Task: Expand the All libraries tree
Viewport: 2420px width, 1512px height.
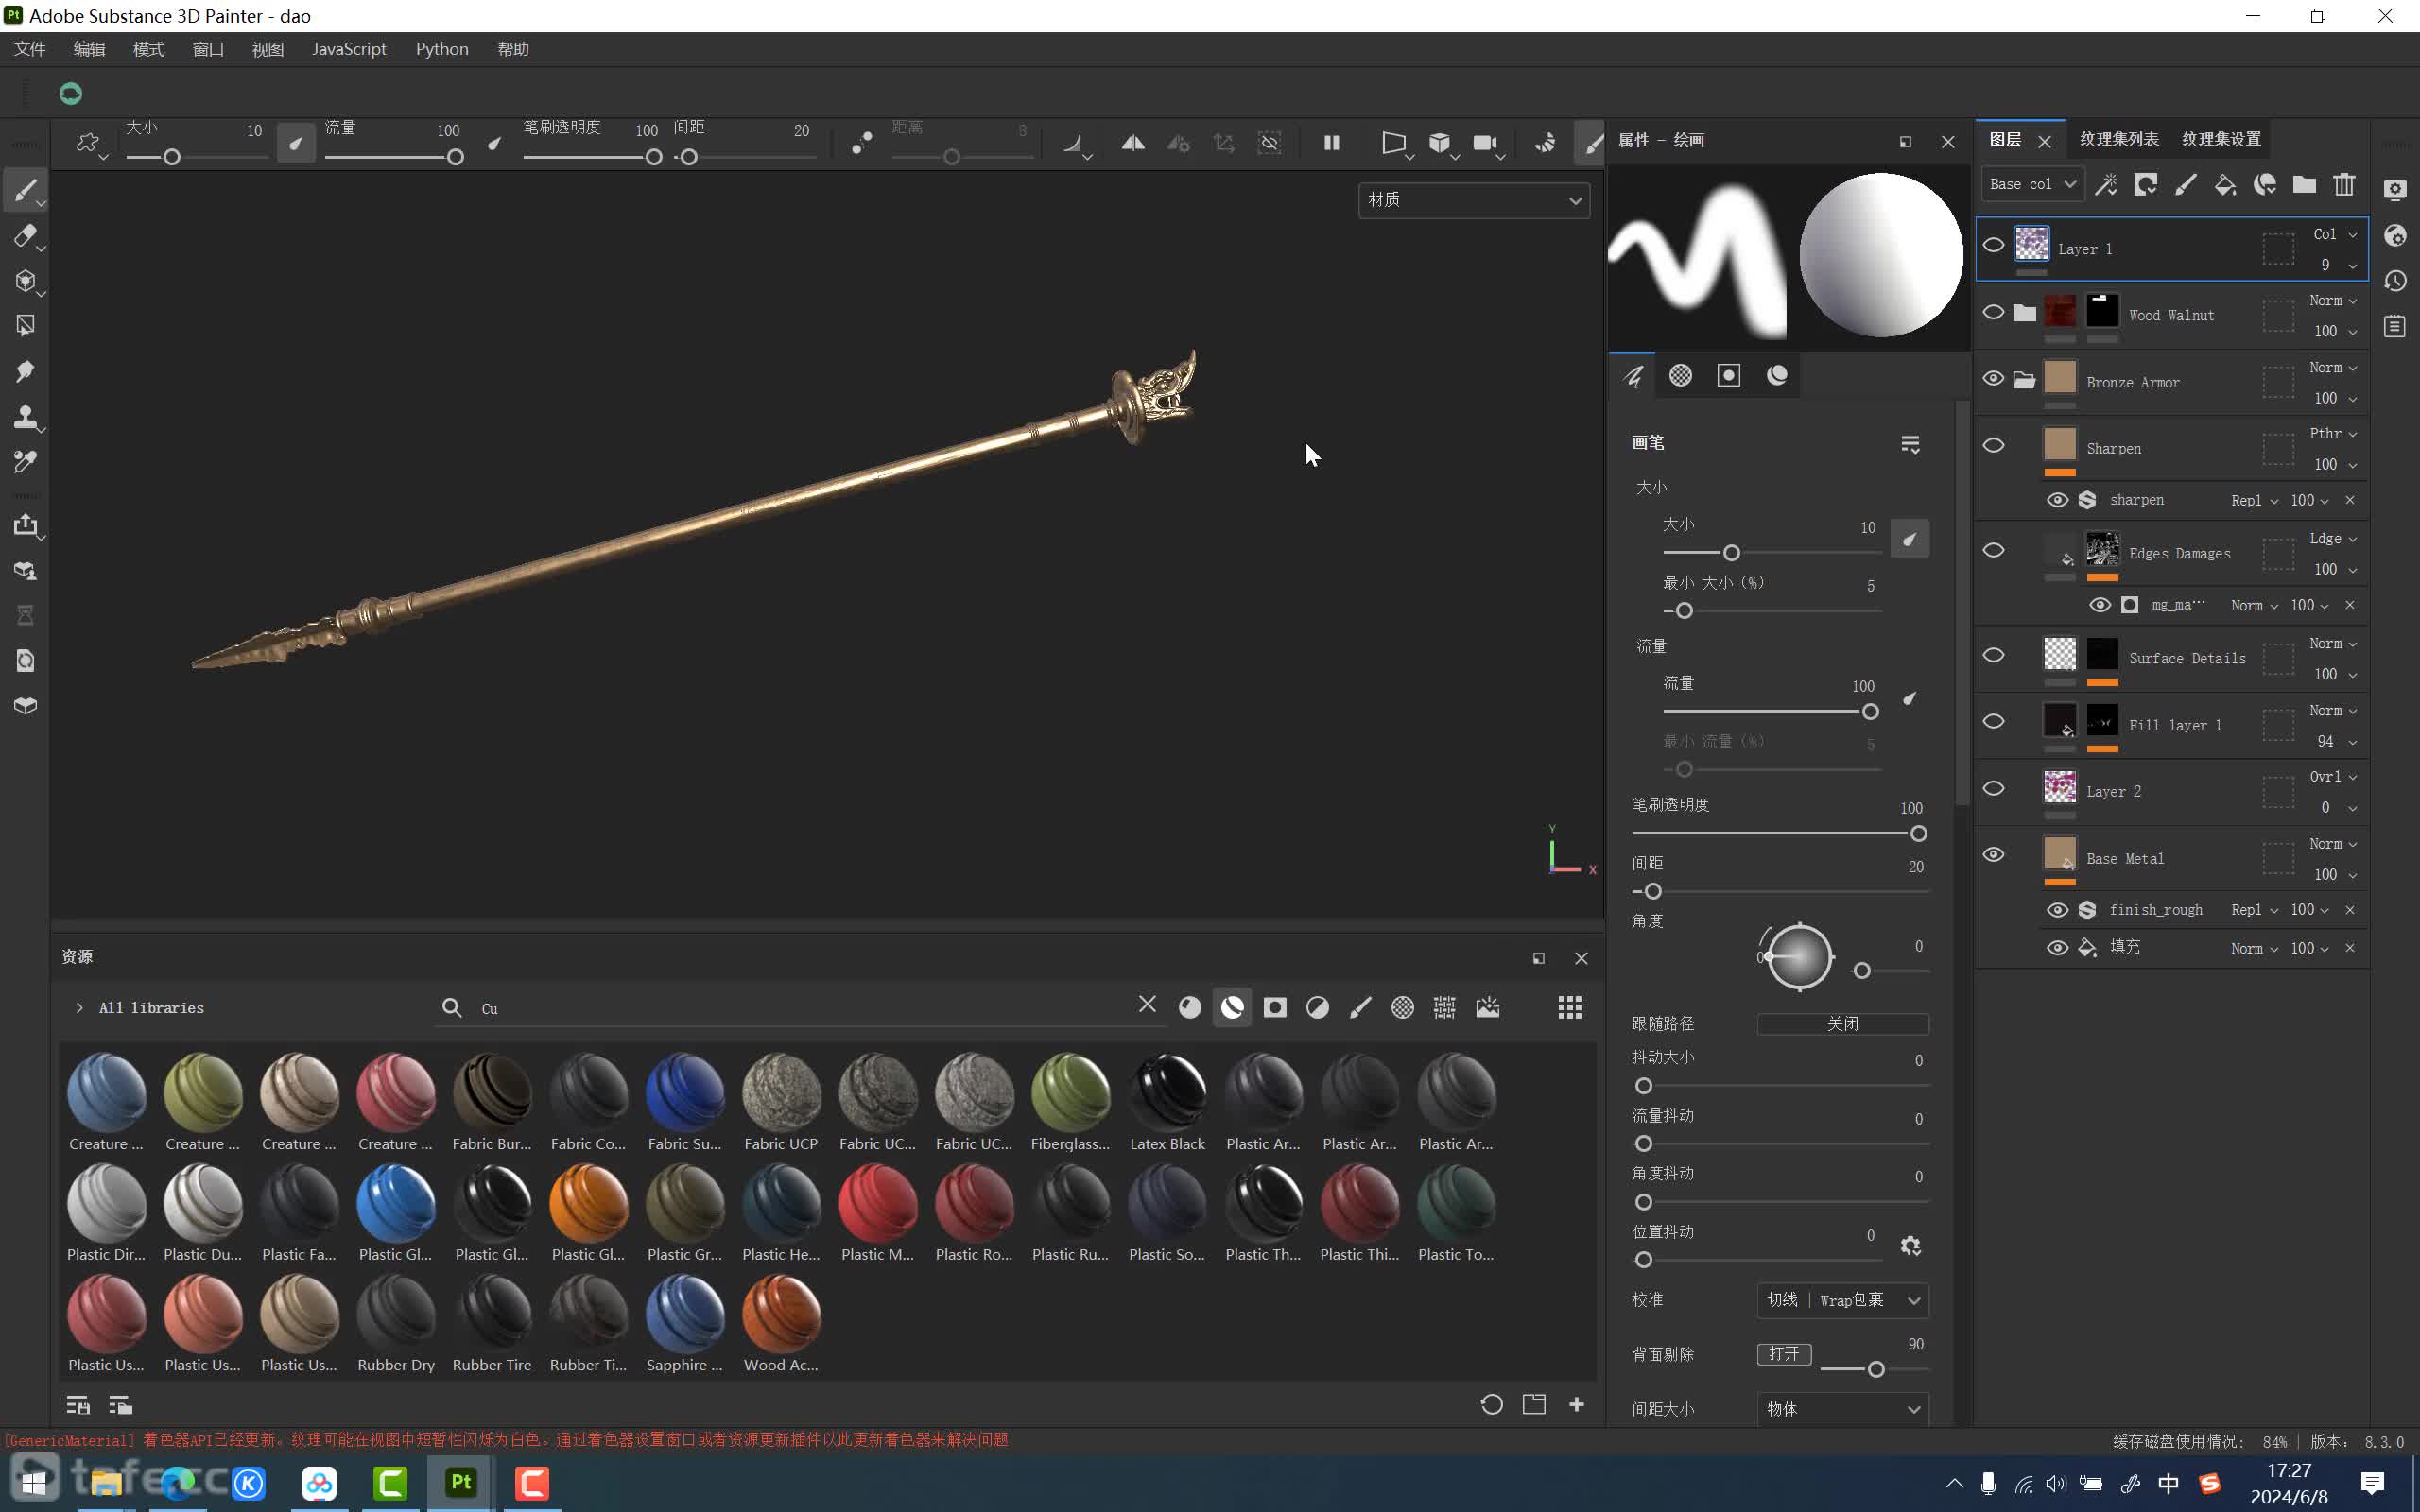Action: (x=79, y=1007)
